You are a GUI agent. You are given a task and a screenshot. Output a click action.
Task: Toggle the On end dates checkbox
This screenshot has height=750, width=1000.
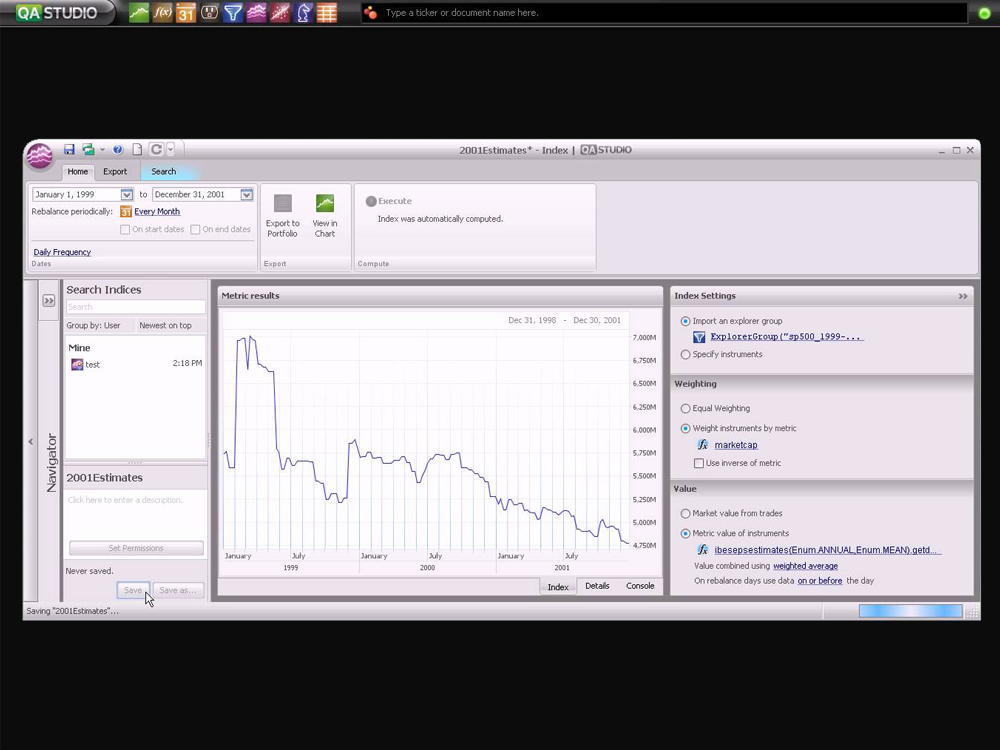195,230
